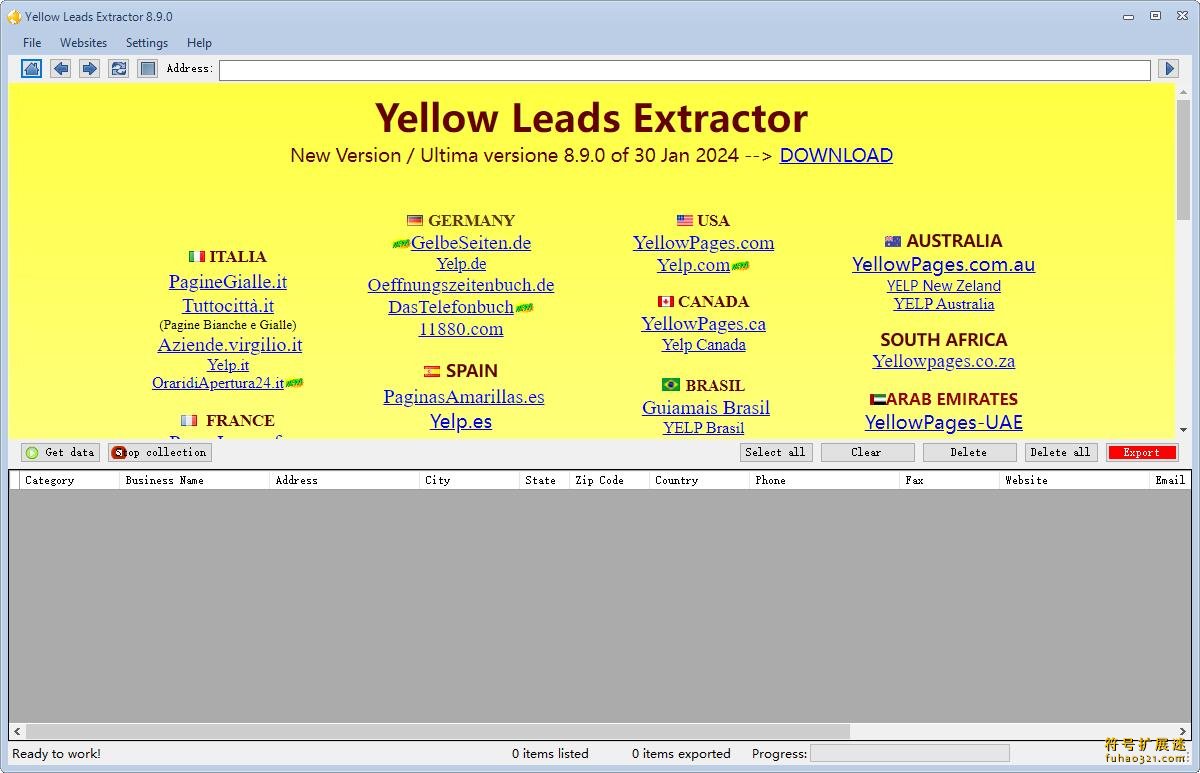Viewport: 1200px width, 773px height.
Task: Click the Stop collection button
Action: 160,452
